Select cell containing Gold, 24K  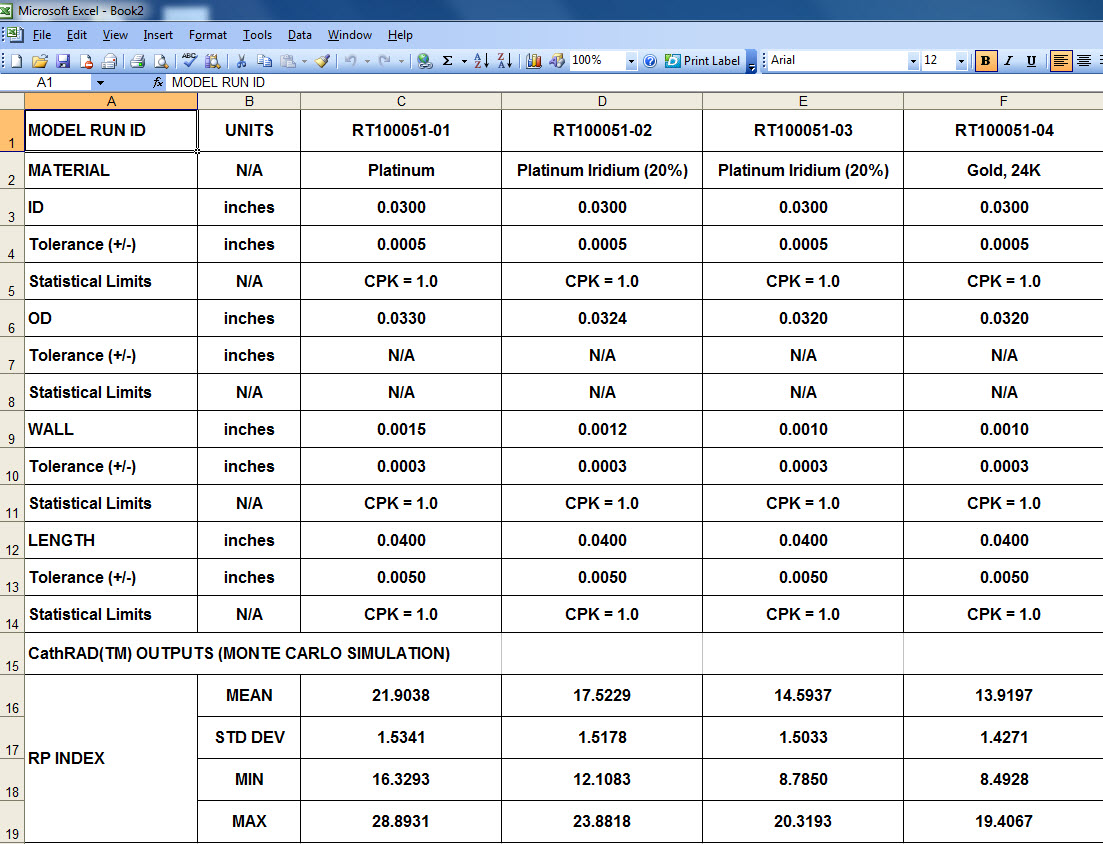point(1003,170)
